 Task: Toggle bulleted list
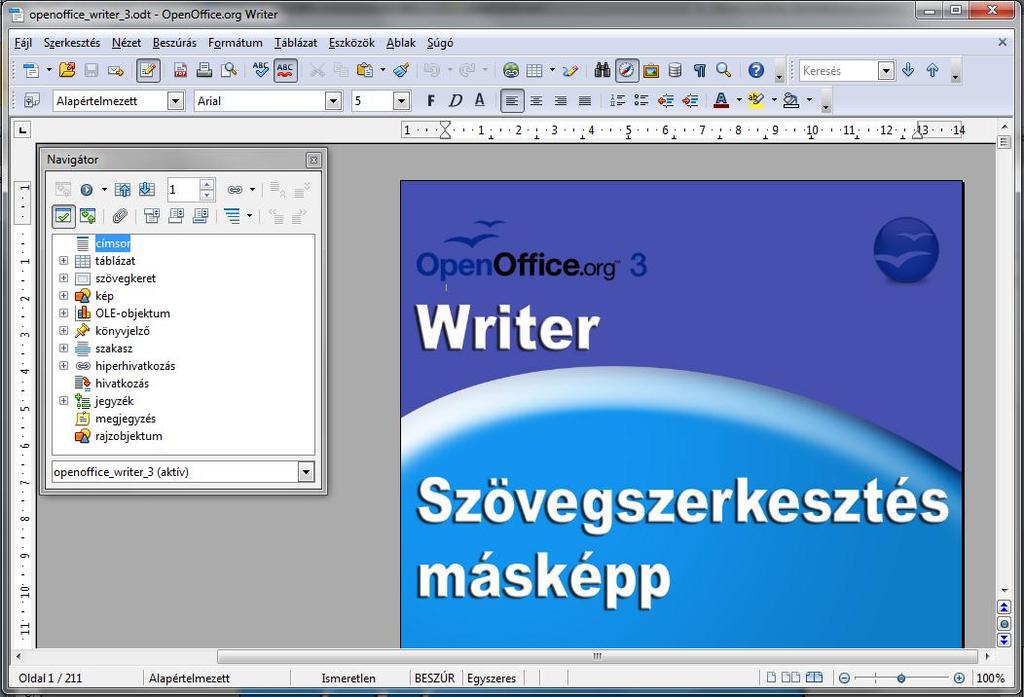point(641,101)
